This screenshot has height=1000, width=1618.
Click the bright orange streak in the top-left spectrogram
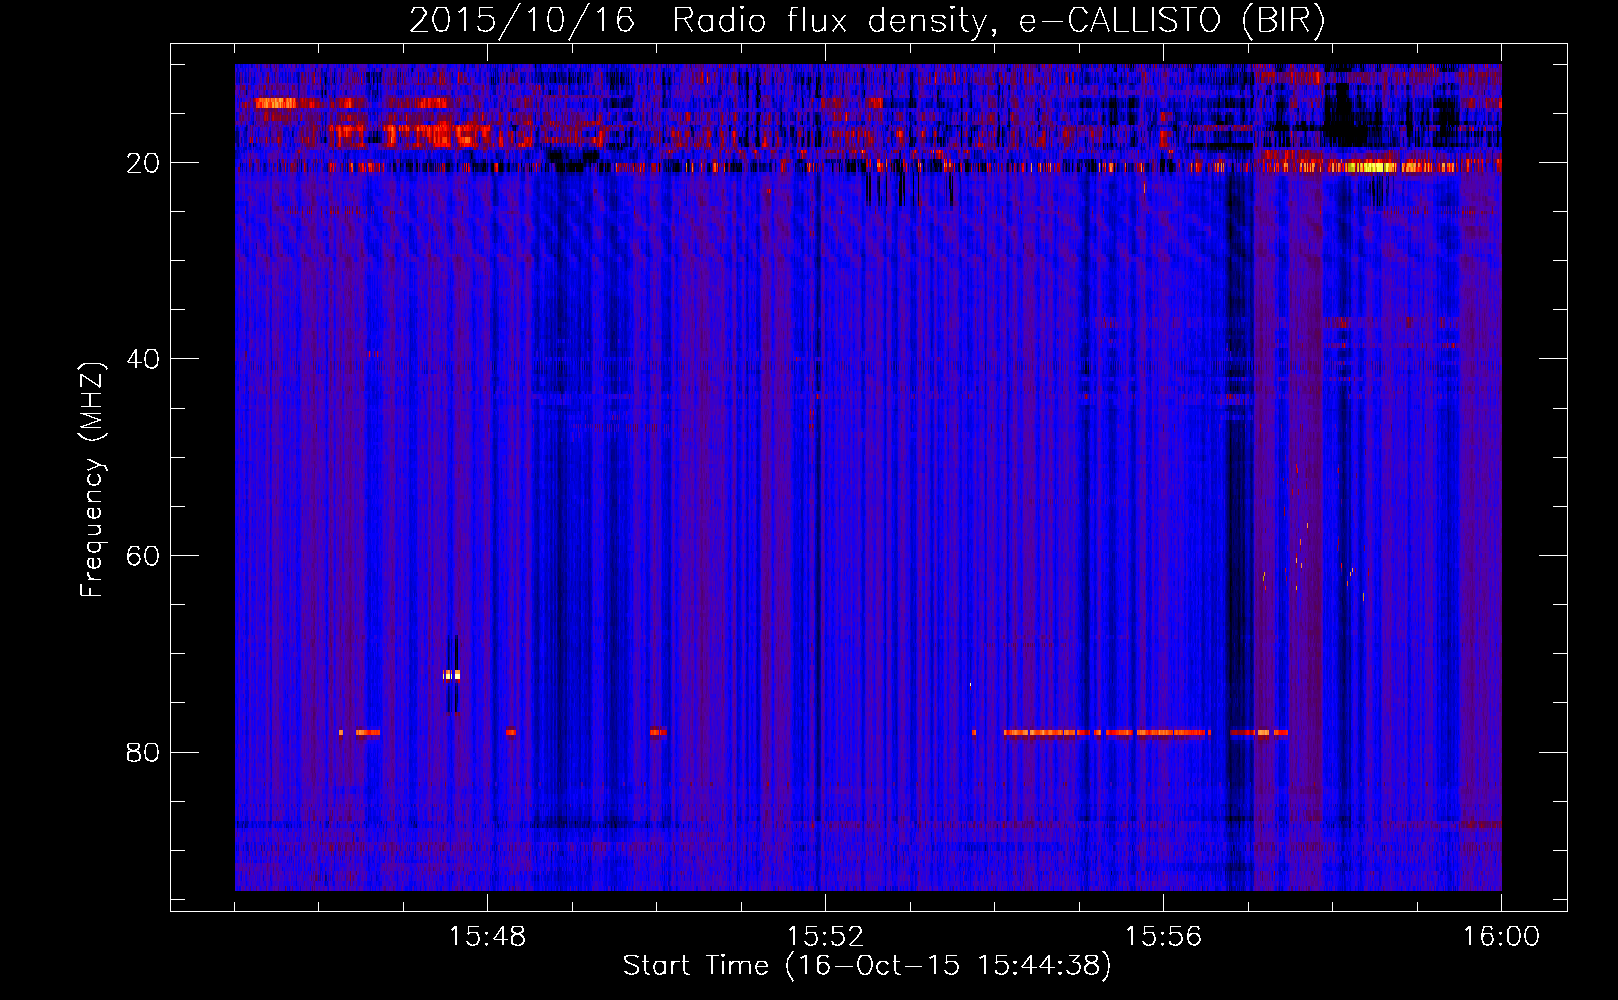click(278, 103)
